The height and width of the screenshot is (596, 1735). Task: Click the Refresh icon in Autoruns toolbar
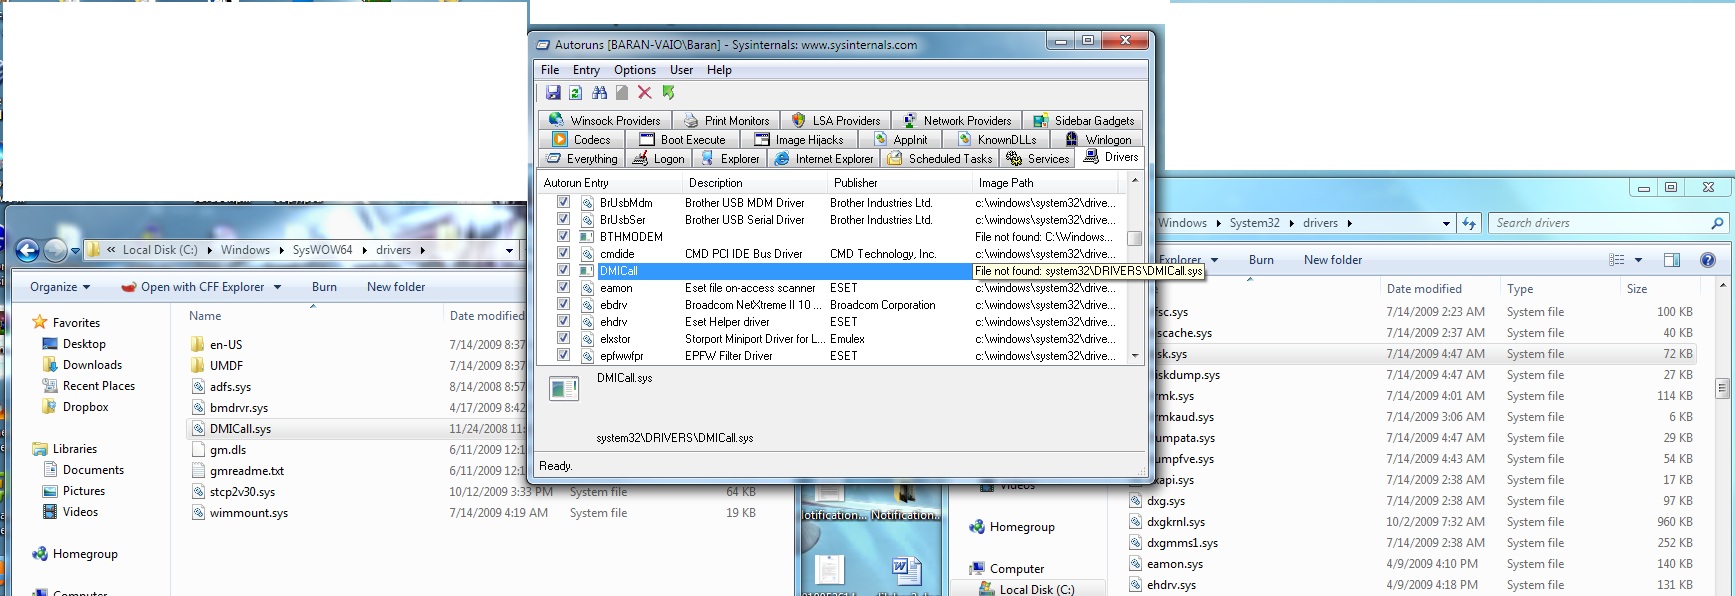[576, 93]
